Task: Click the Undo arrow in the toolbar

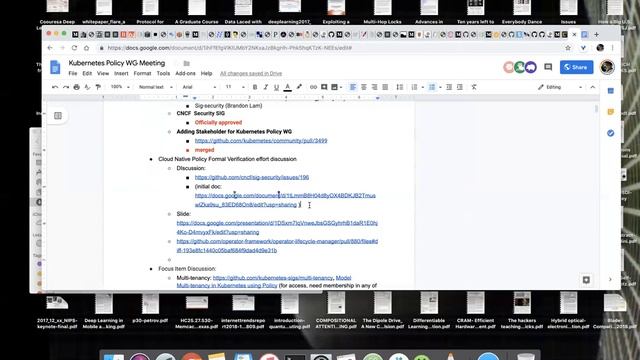Action: pos(55,87)
